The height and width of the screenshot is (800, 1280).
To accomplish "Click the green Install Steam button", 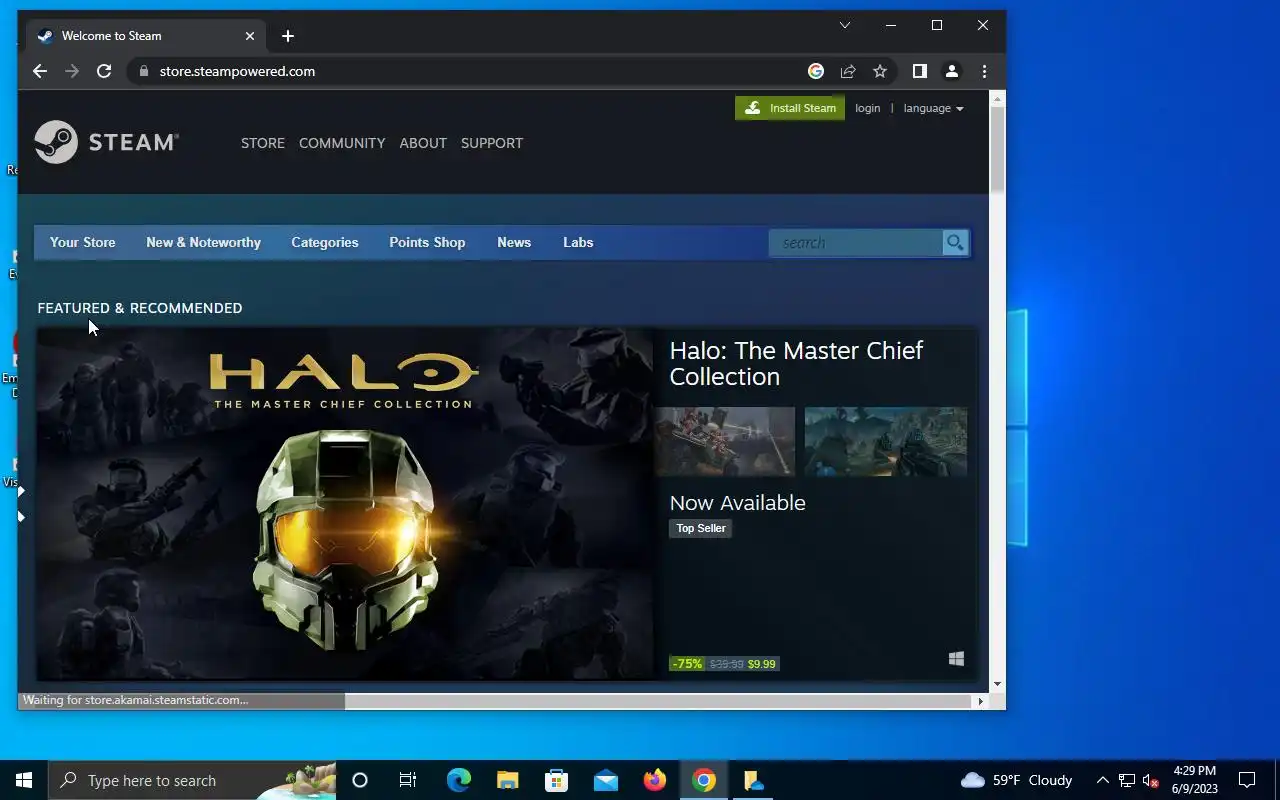I will (x=790, y=108).
